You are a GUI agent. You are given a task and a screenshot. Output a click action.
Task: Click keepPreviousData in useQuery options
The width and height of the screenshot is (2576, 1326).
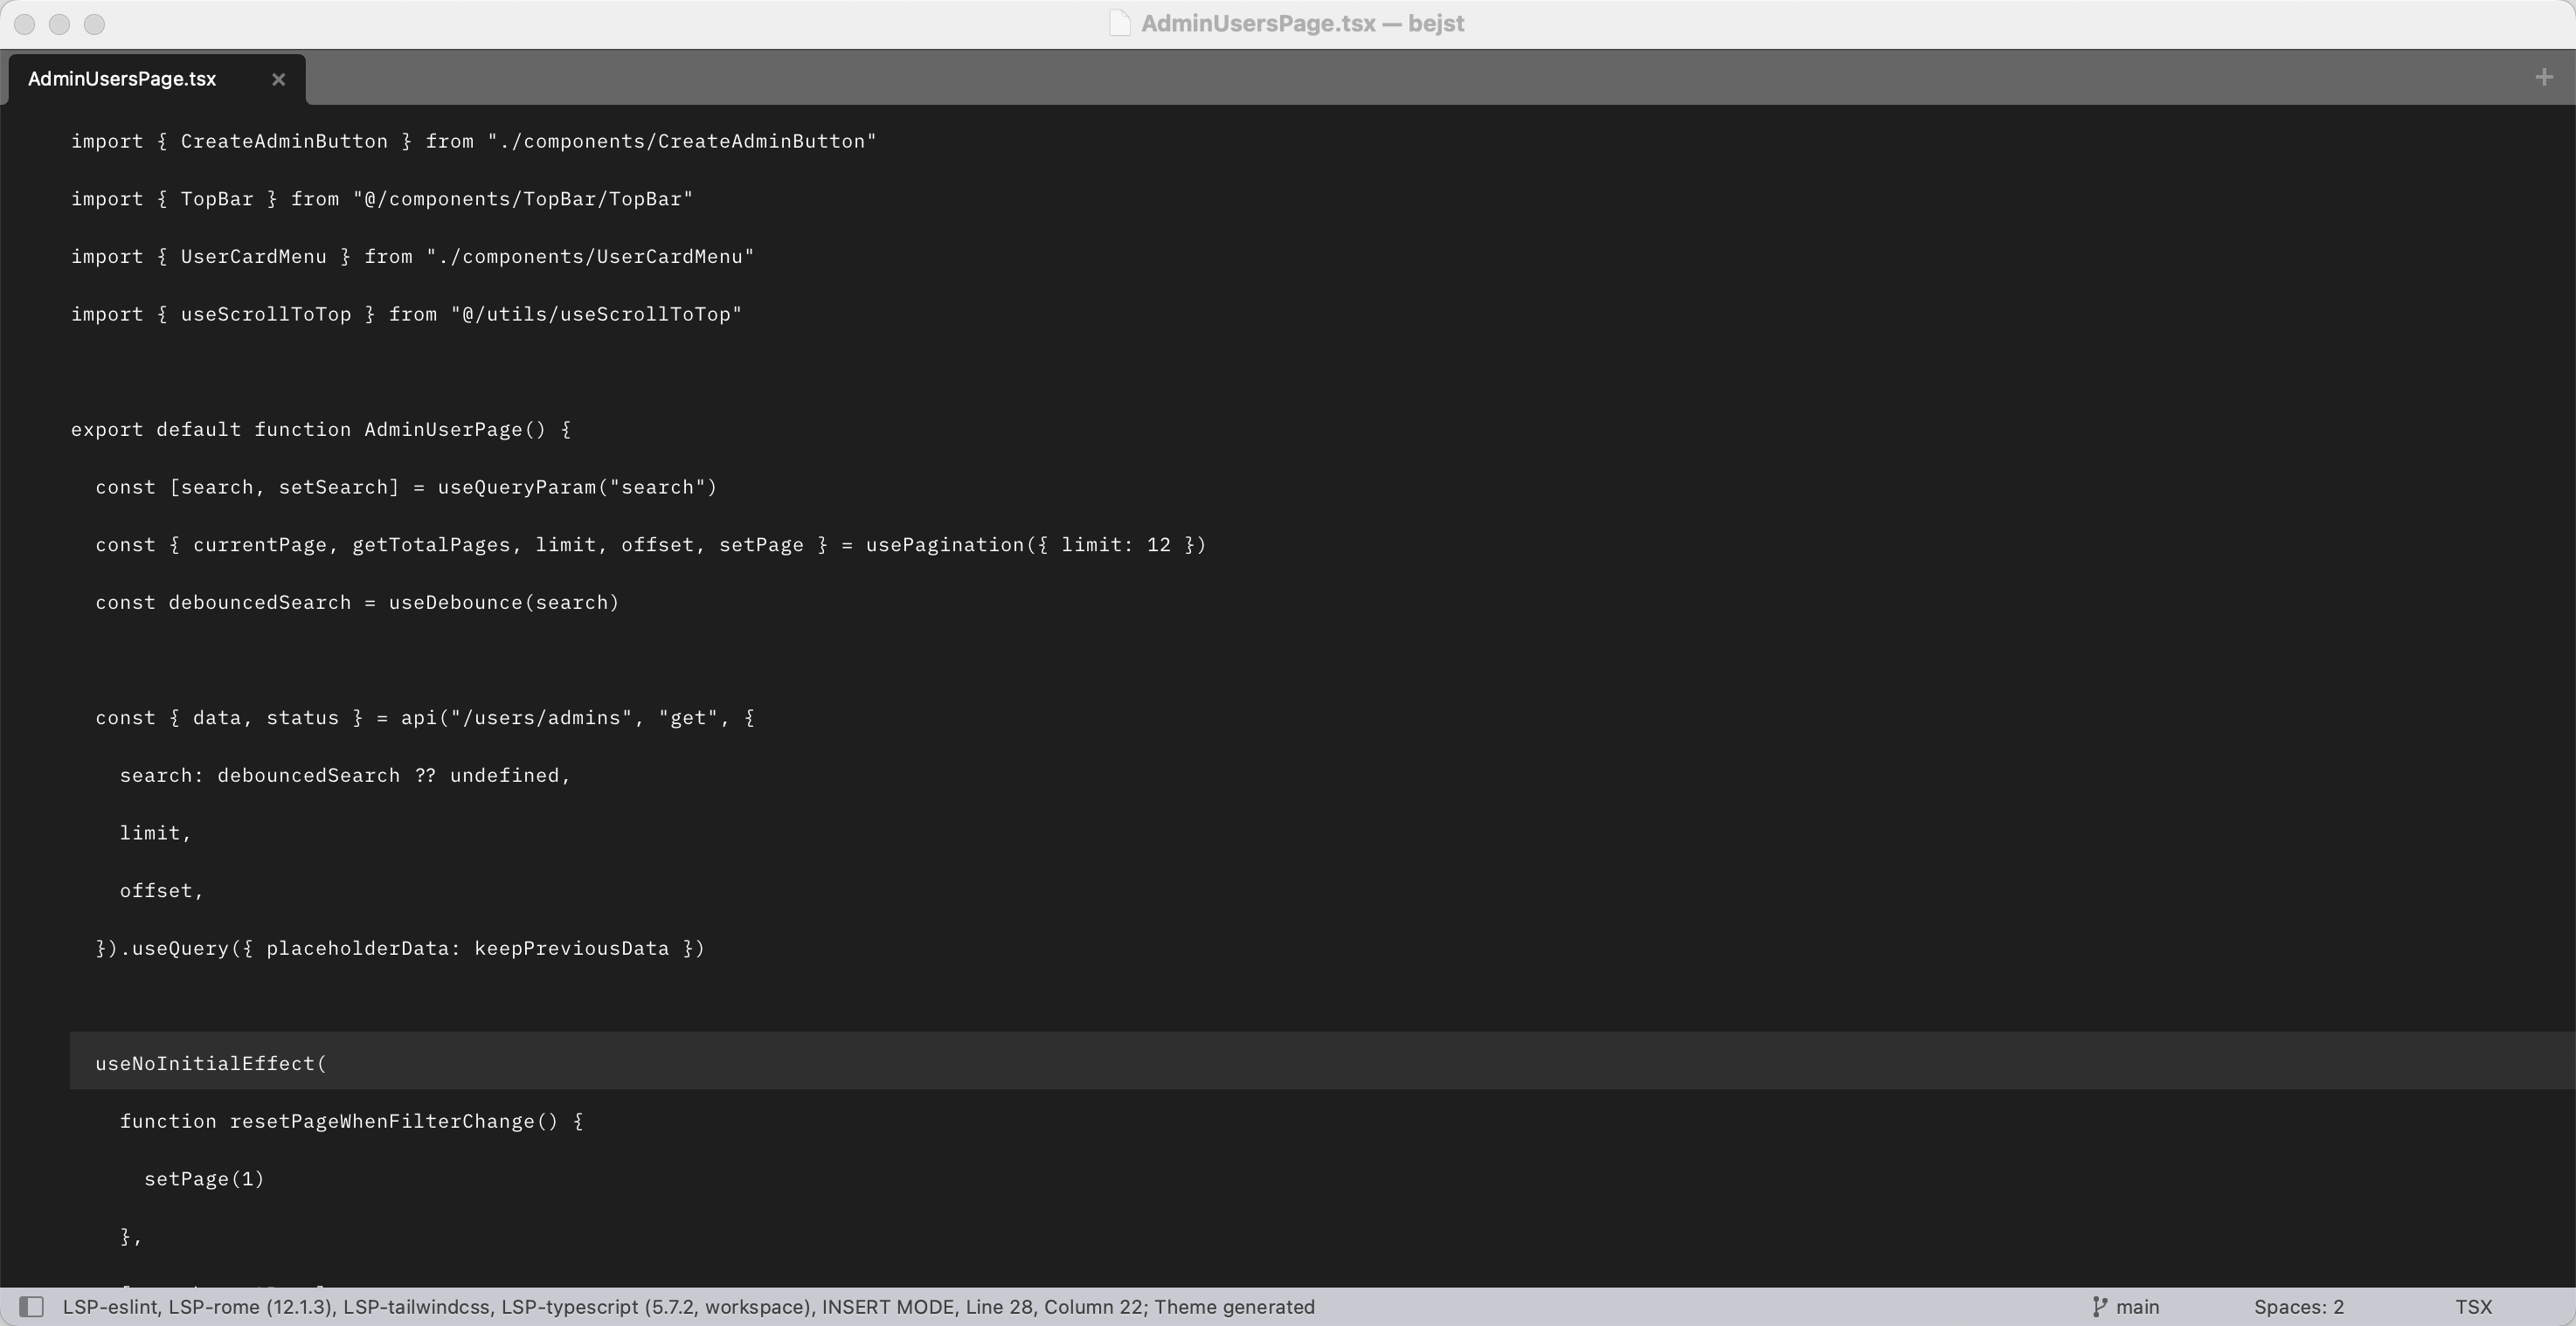(x=572, y=948)
